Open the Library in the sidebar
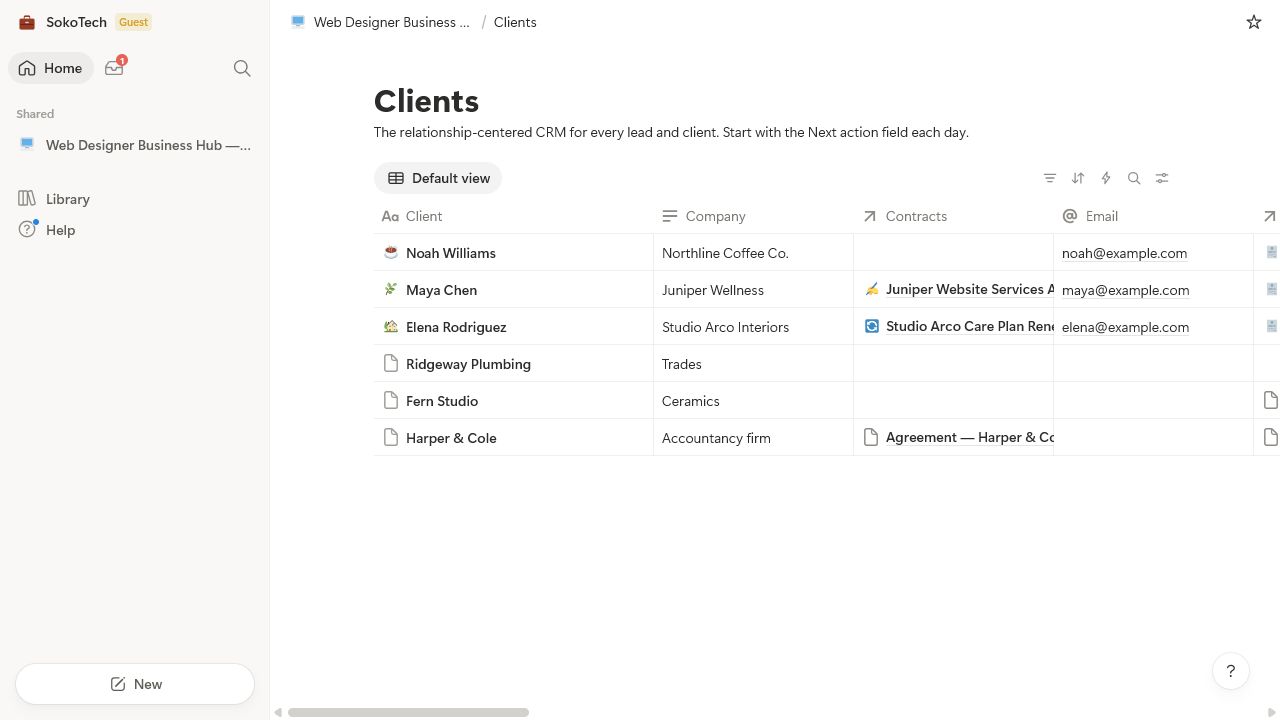Screen dimensions: 1280x720 [x=68, y=199]
